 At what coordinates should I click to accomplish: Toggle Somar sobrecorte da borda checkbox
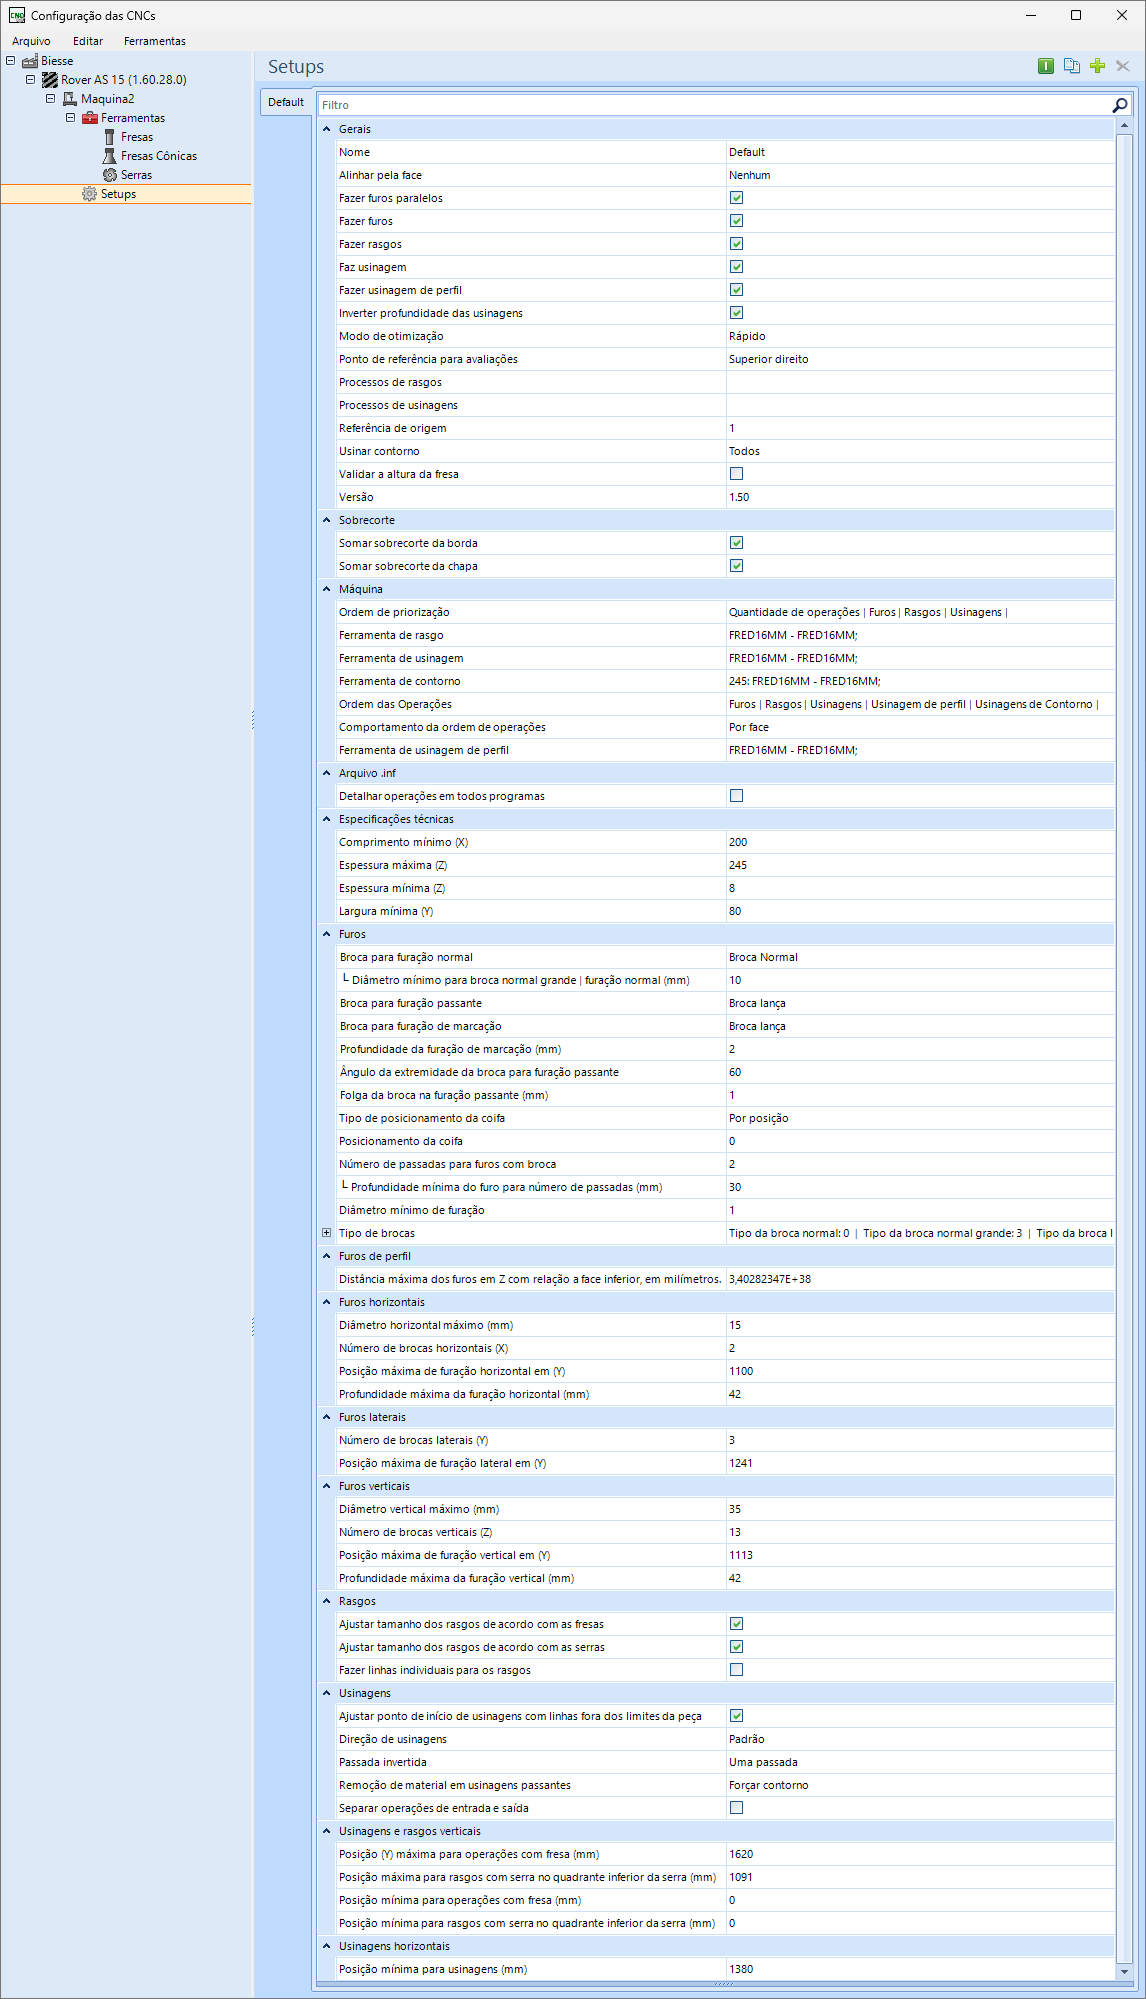[736, 543]
